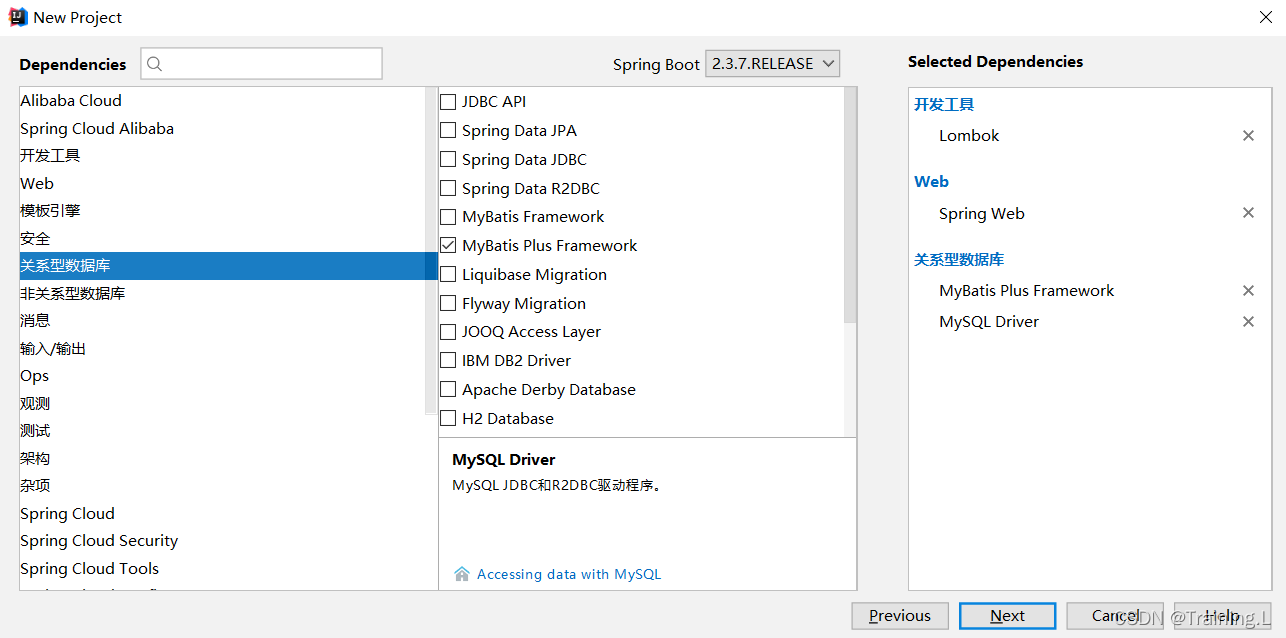Check the JOOQ Access Layer checkbox

pyautogui.click(x=448, y=332)
